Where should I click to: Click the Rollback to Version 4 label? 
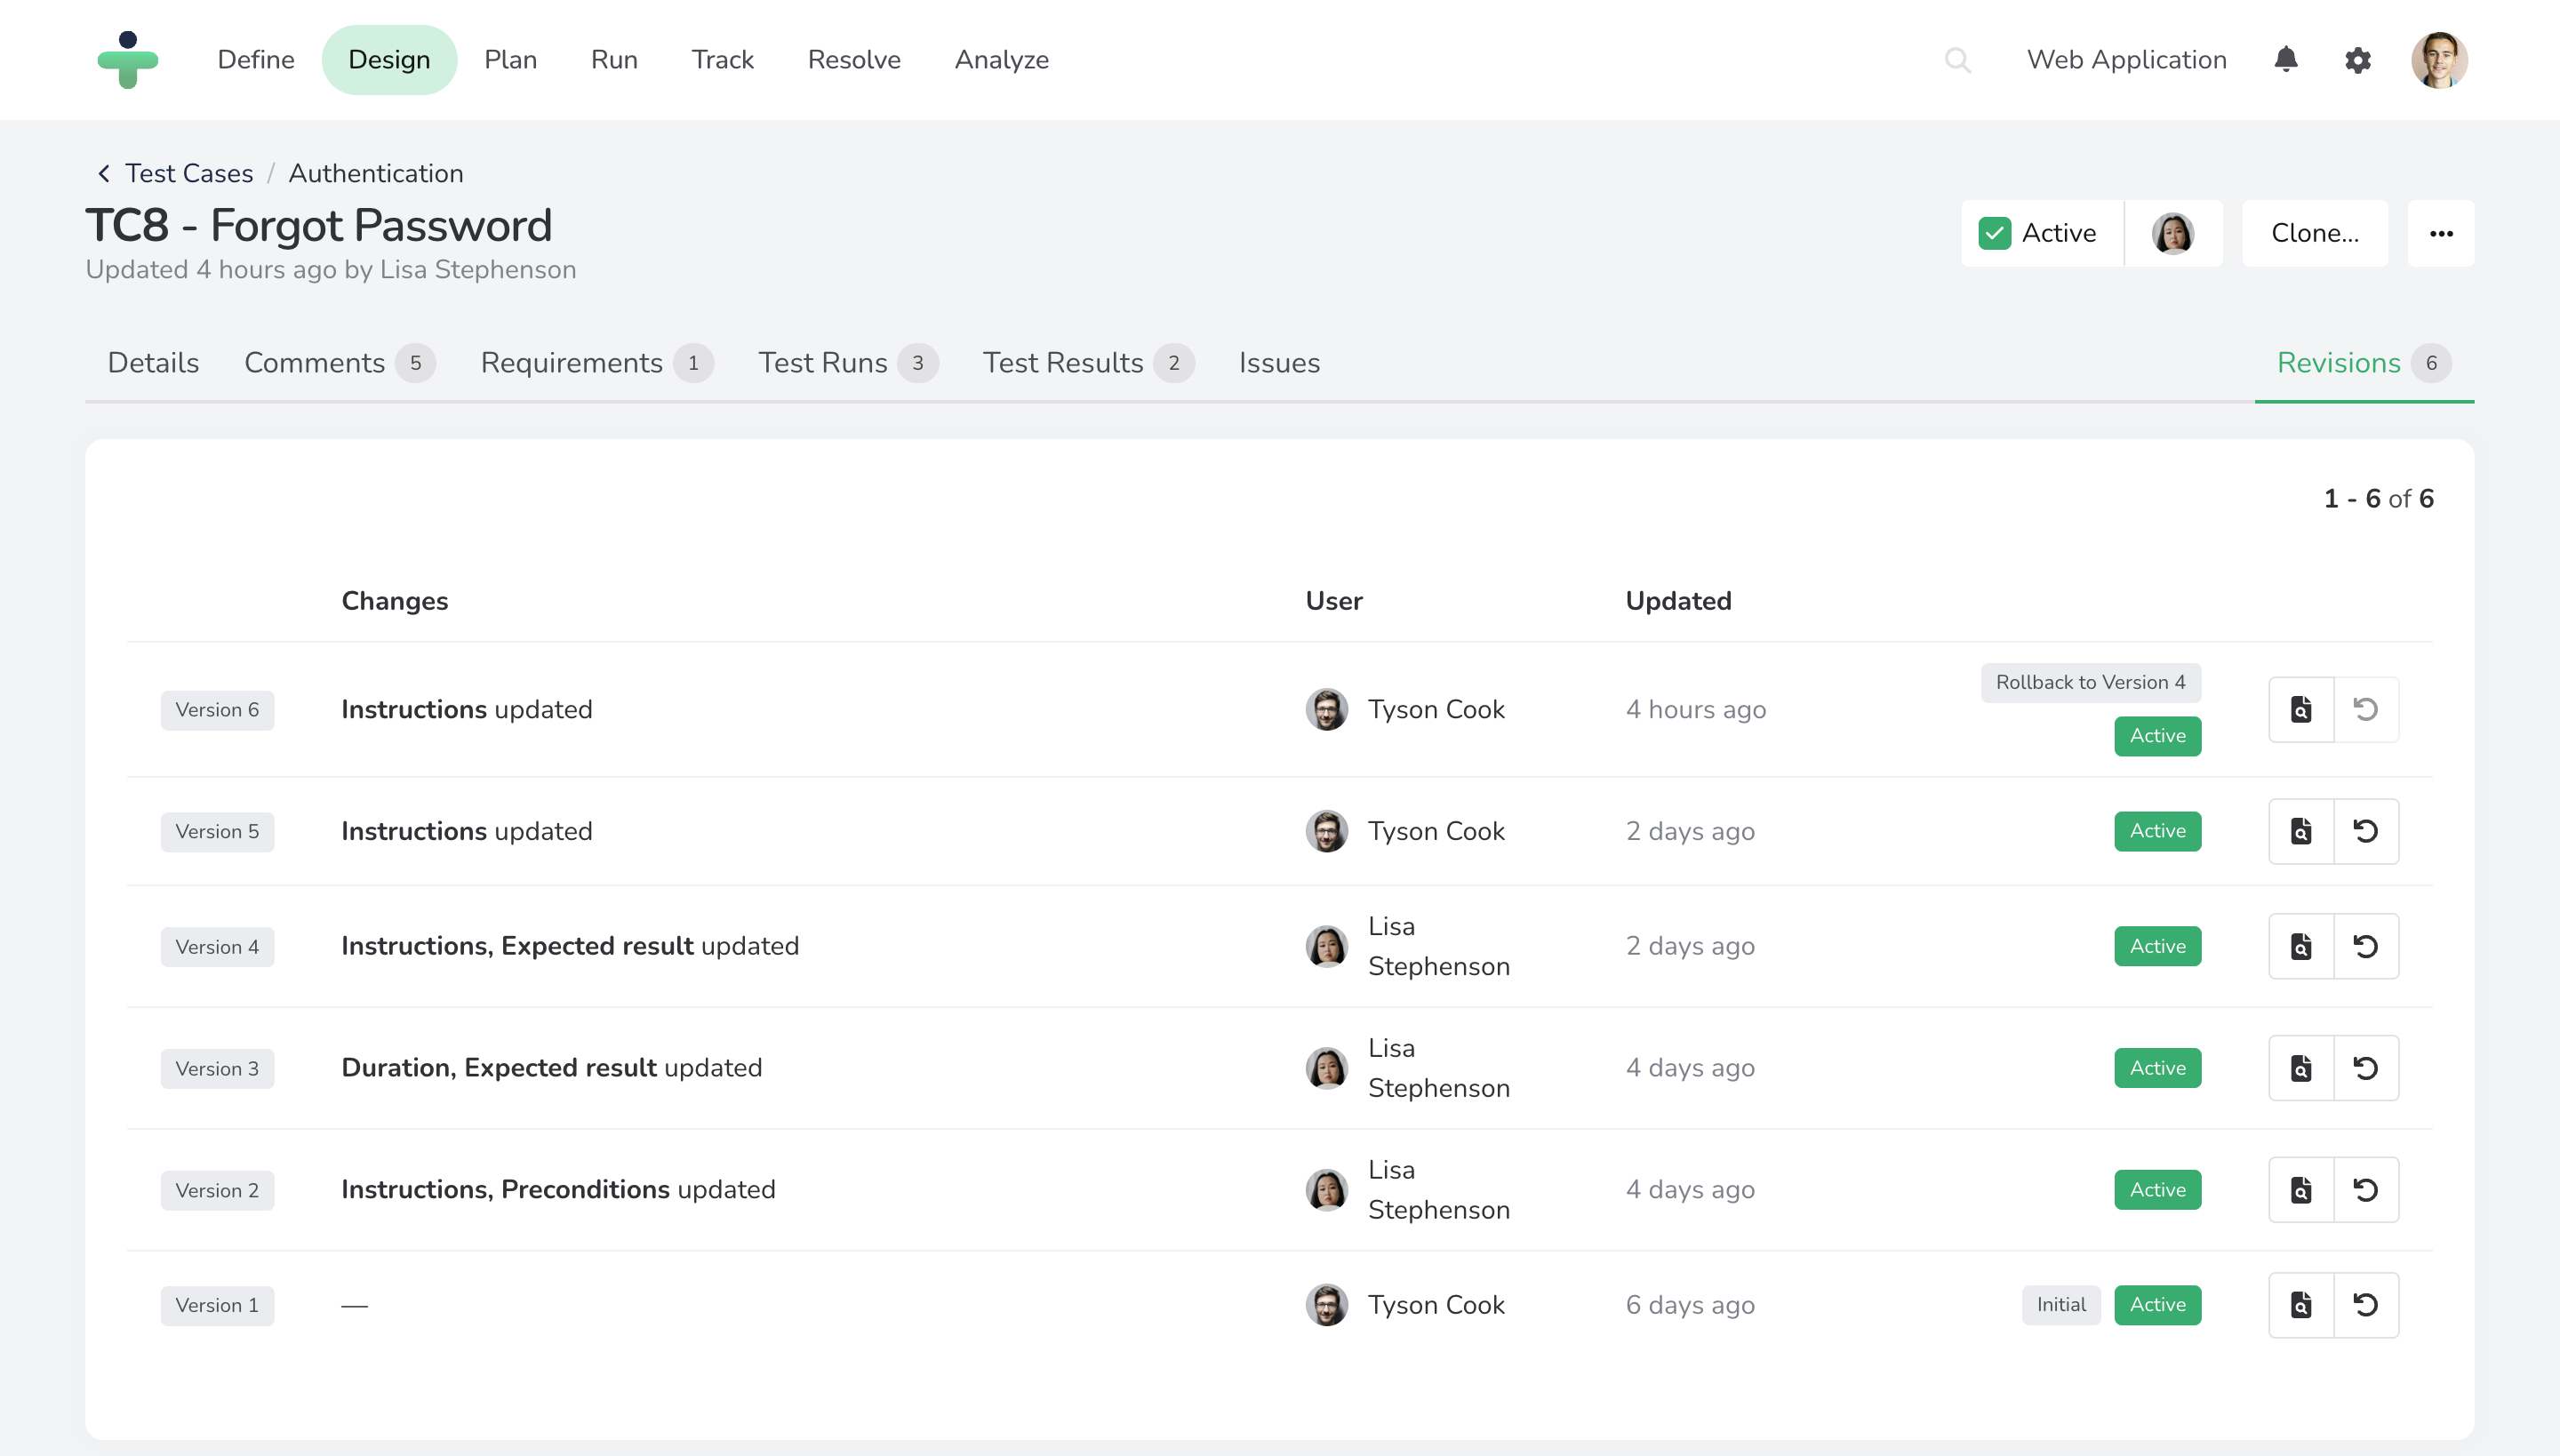tap(2090, 683)
